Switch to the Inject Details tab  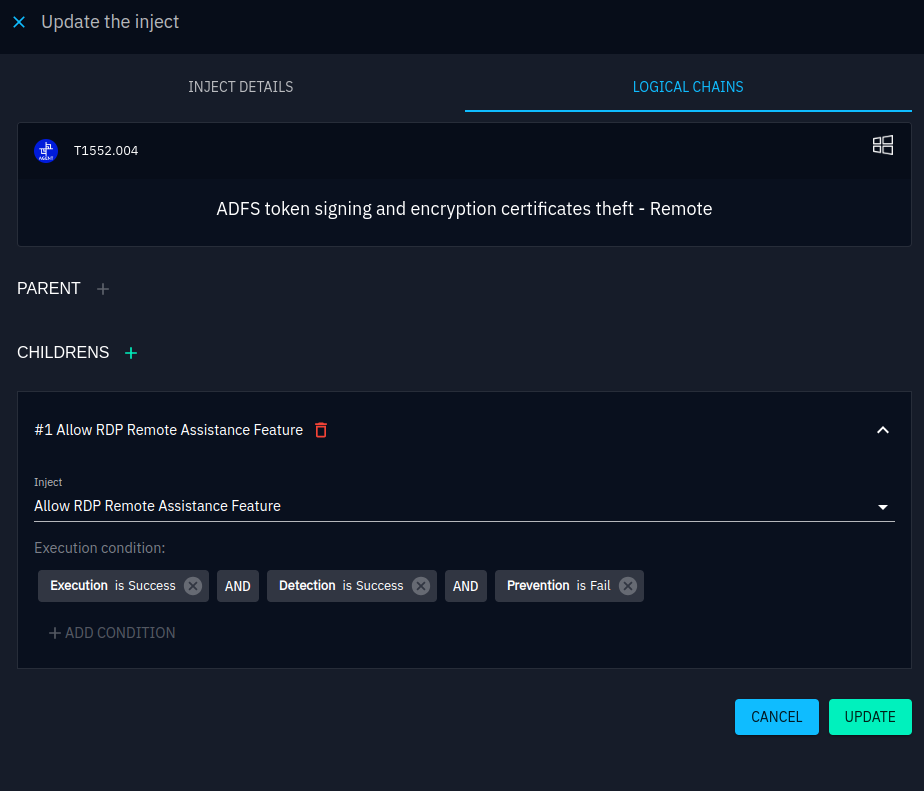240,87
